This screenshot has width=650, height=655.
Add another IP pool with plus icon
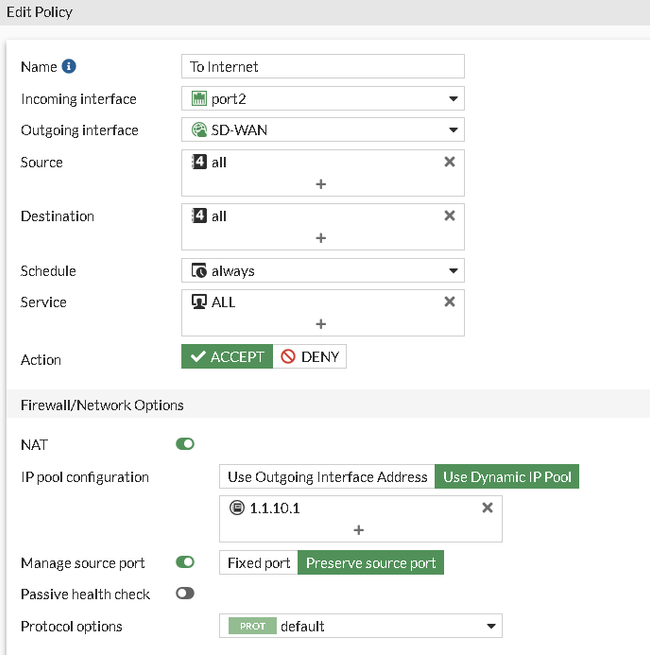359,530
